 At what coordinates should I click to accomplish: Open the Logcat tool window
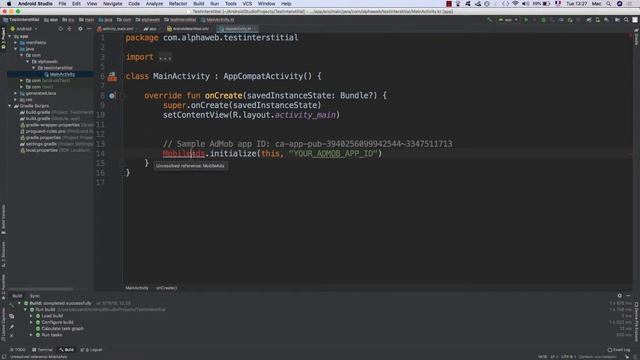[91, 350]
